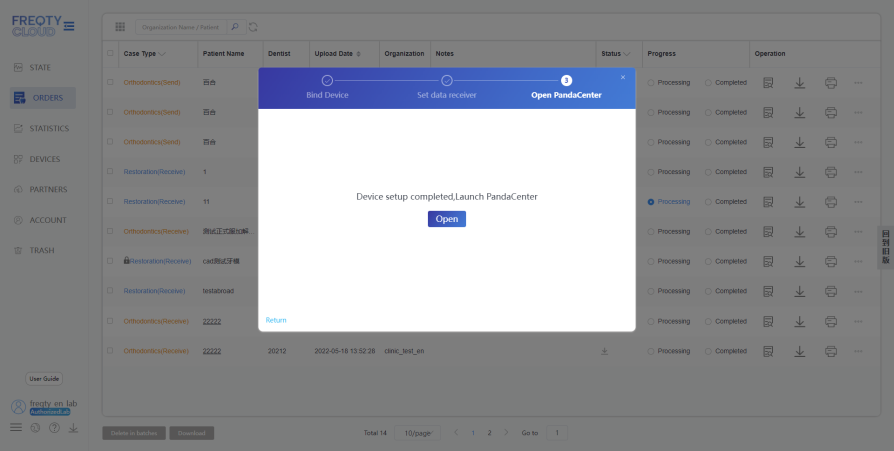Click the Download button below table

(x=192, y=433)
